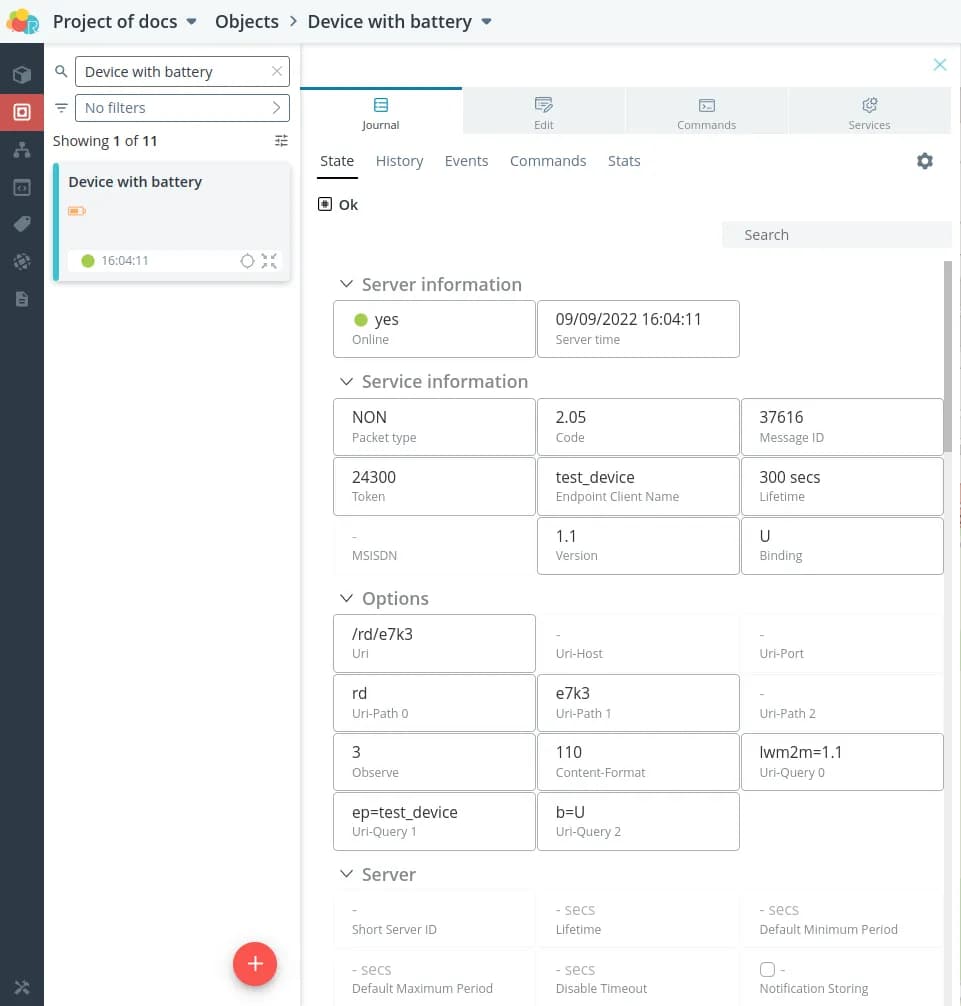Viewport: 961px width, 1006px height.
Task: Click the collapse arrows icon on device card
Action: click(x=269, y=261)
